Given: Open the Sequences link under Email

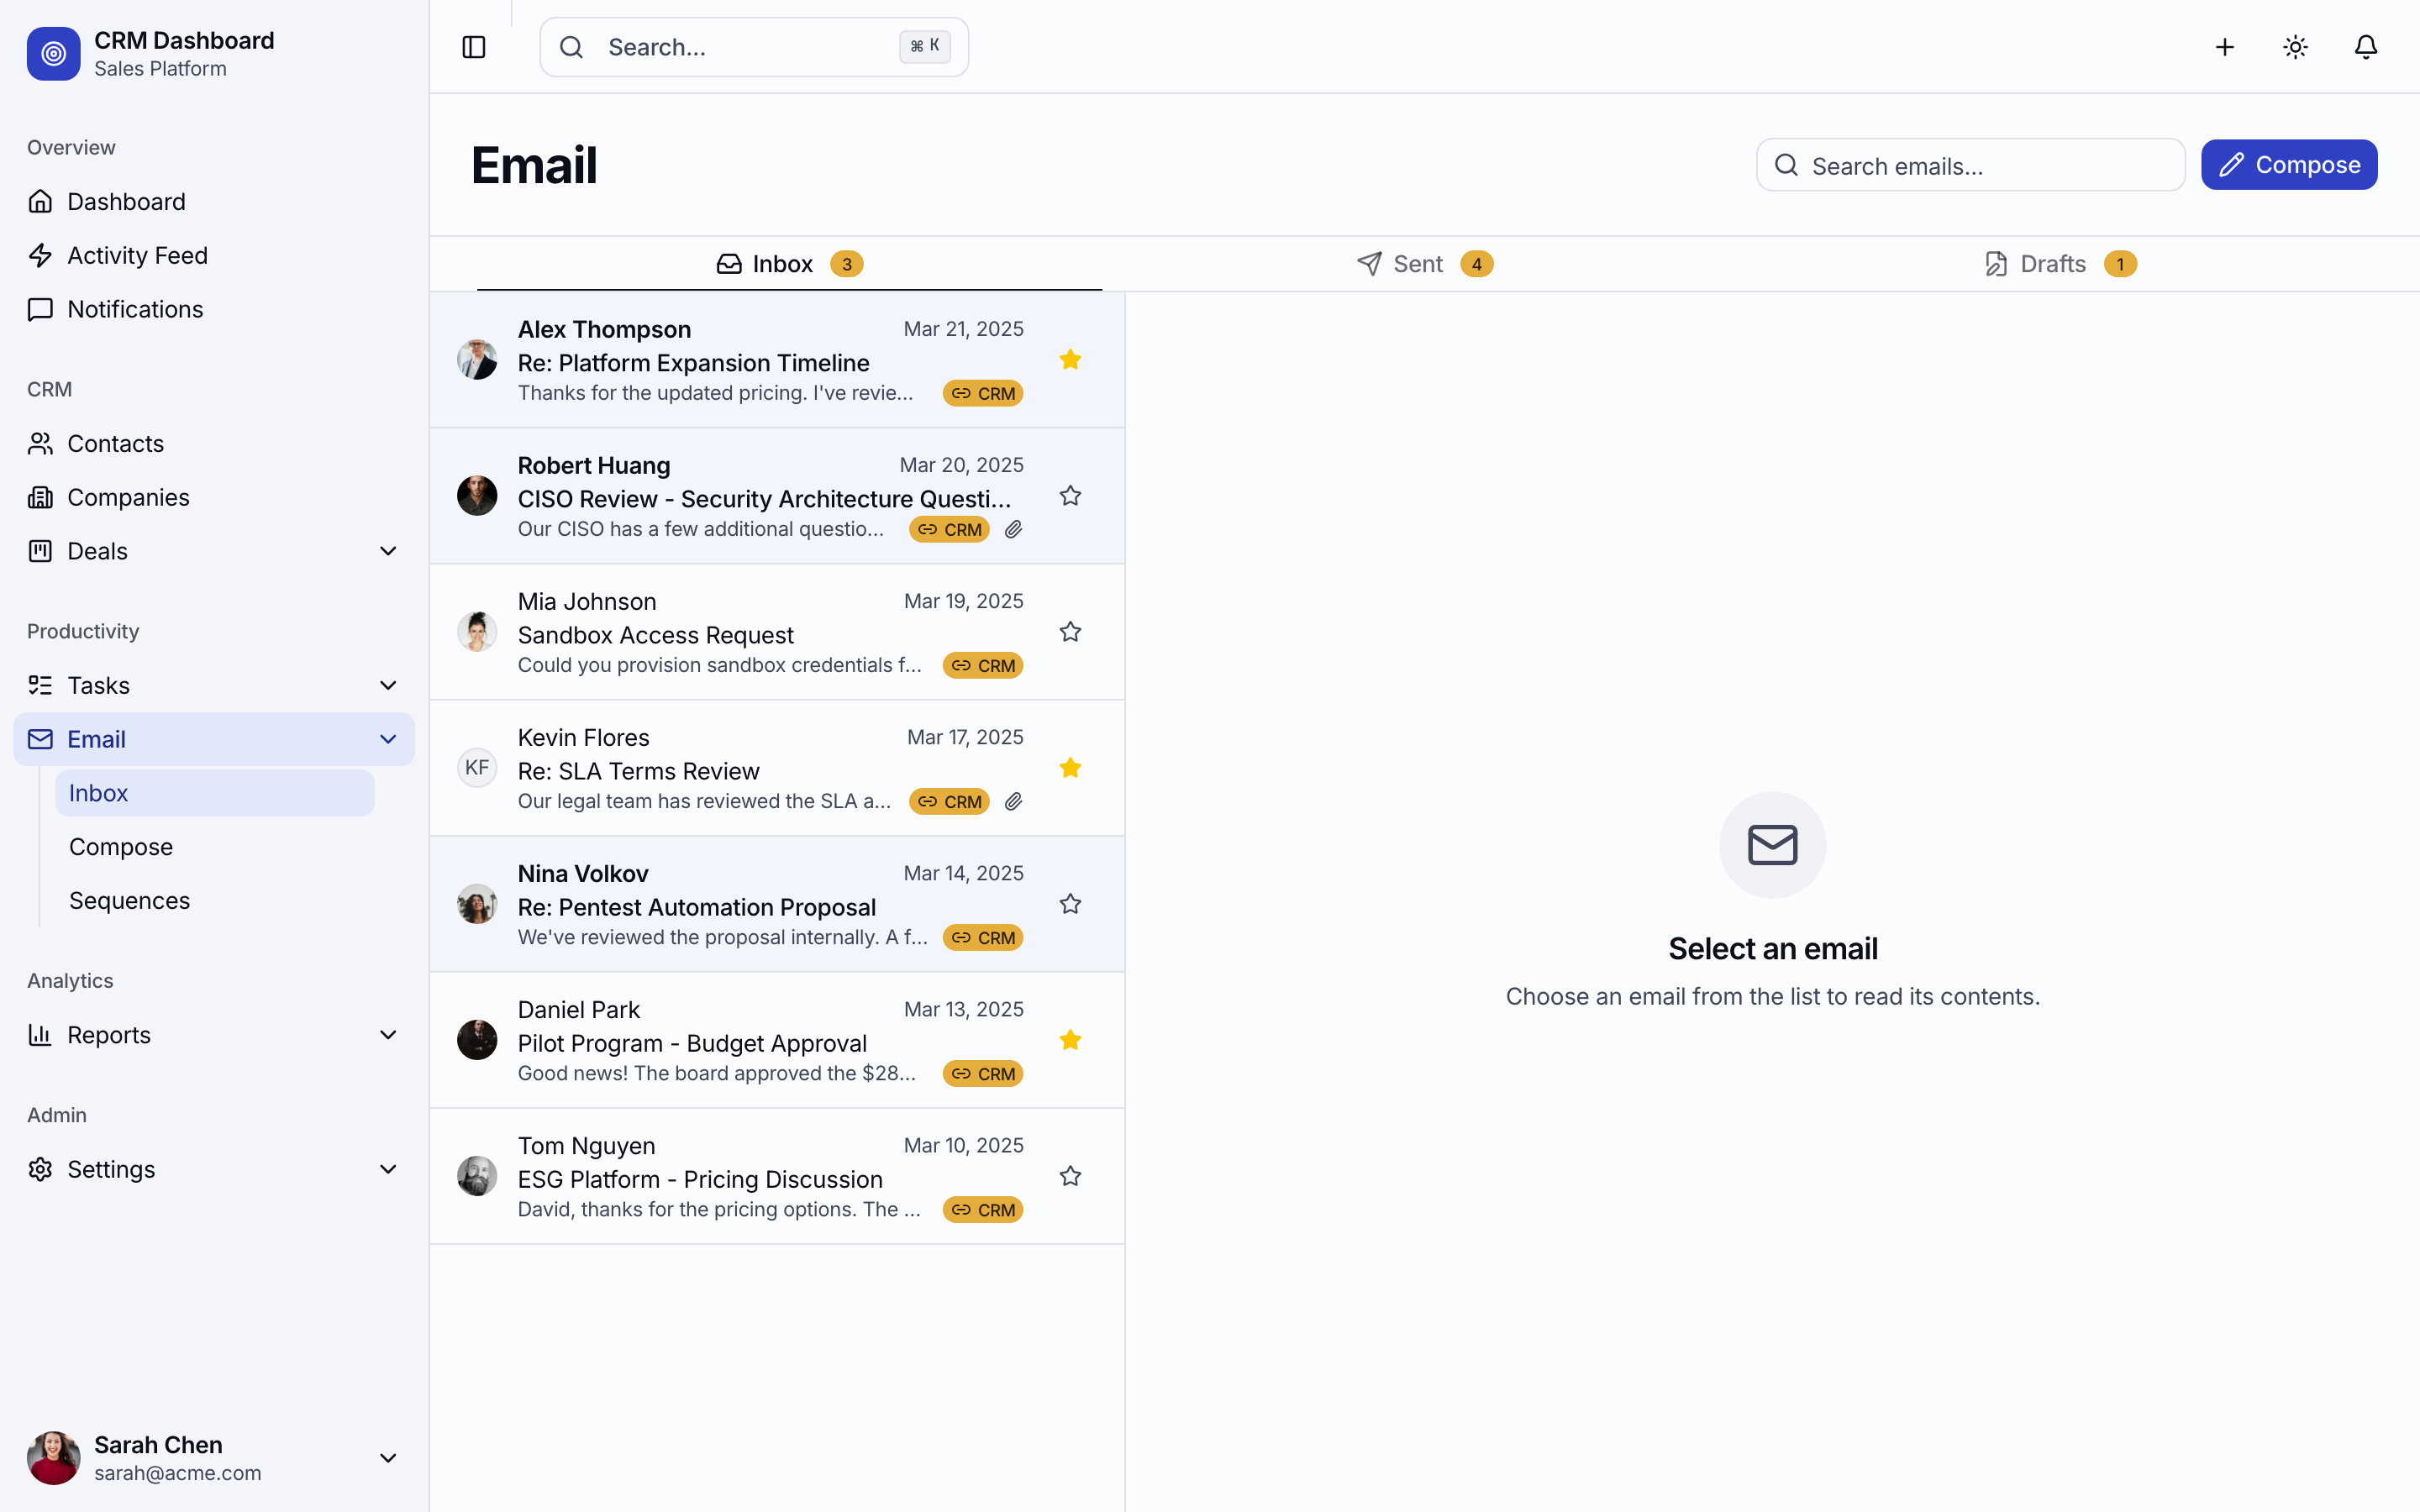Looking at the screenshot, I should [x=129, y=900].
